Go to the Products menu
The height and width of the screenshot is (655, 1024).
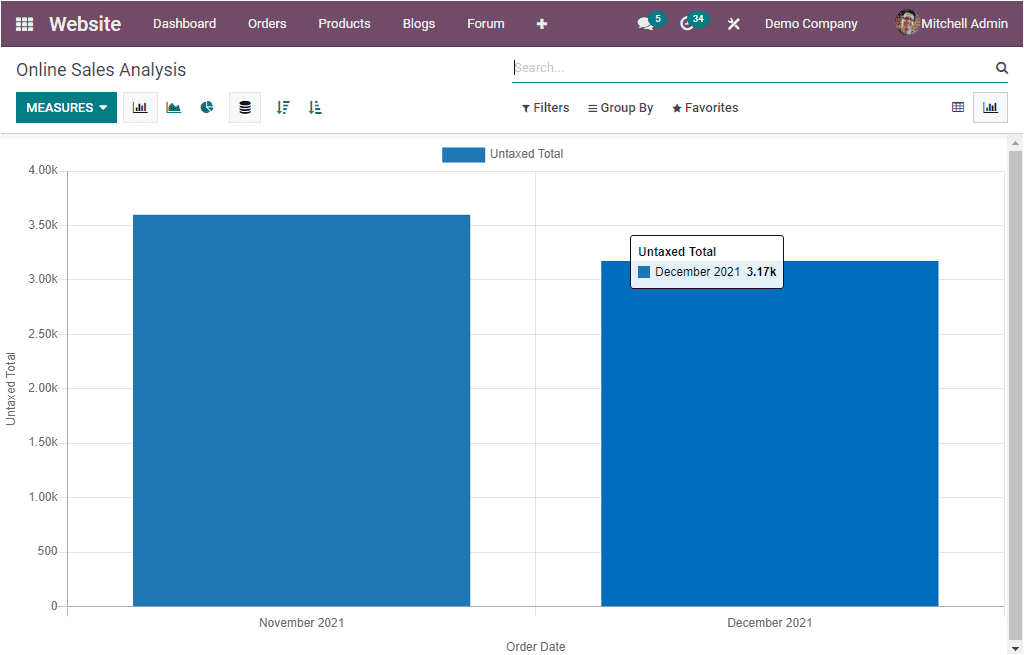[344, 23]
